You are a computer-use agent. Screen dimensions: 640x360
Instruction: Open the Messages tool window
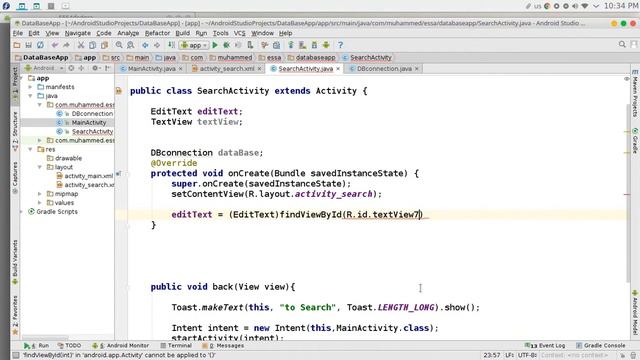tap(223, 346)
